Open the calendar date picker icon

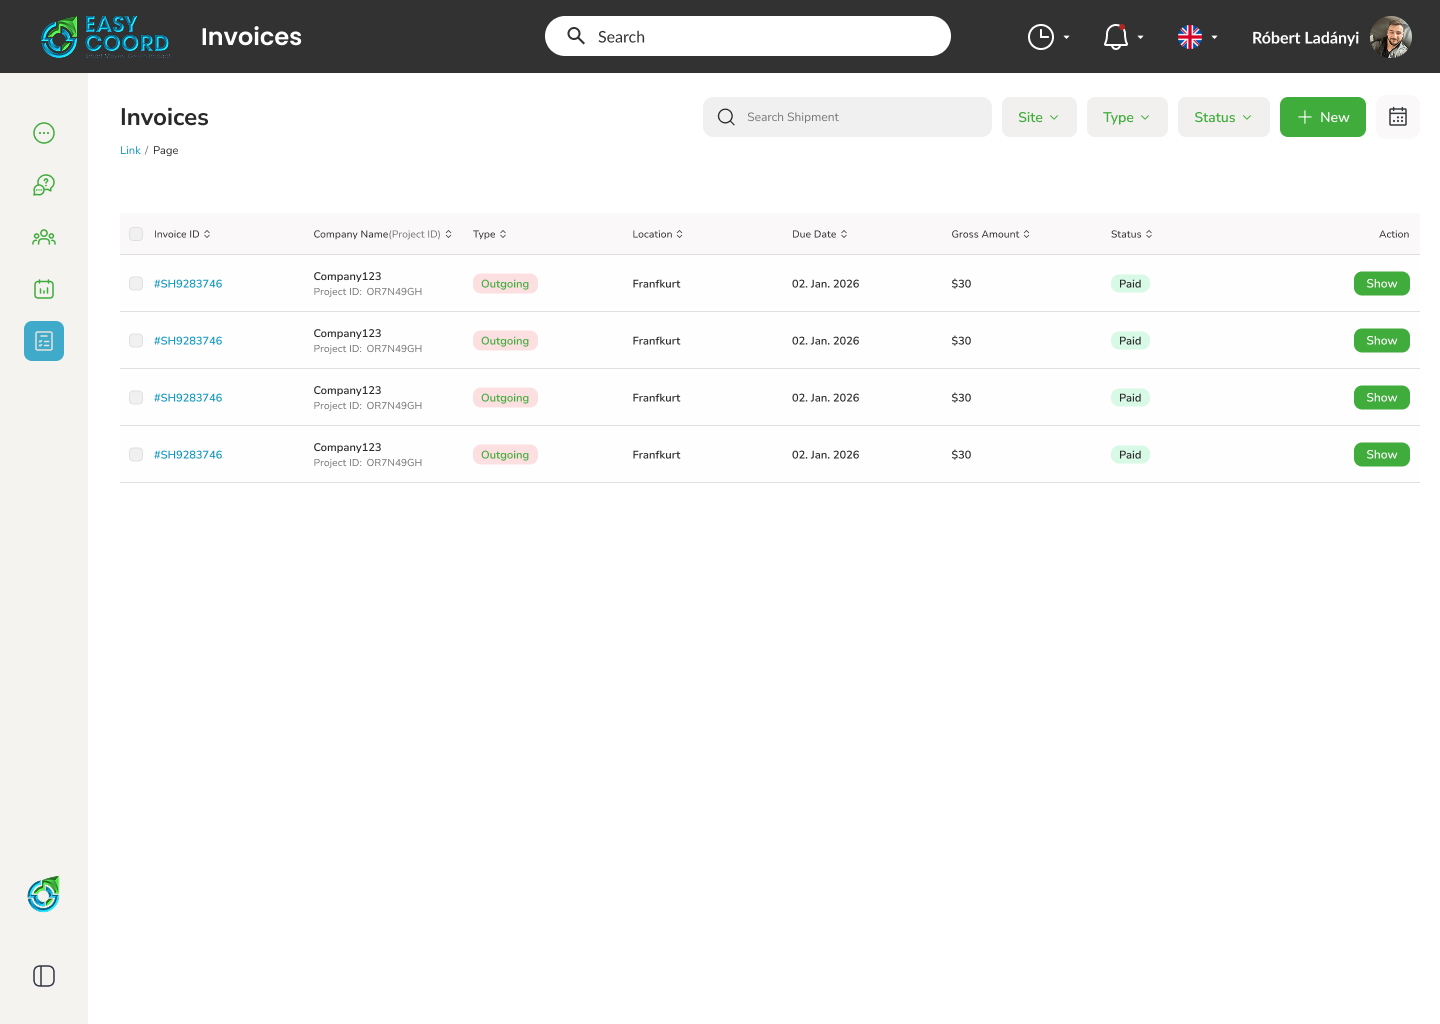[1398, 117]
